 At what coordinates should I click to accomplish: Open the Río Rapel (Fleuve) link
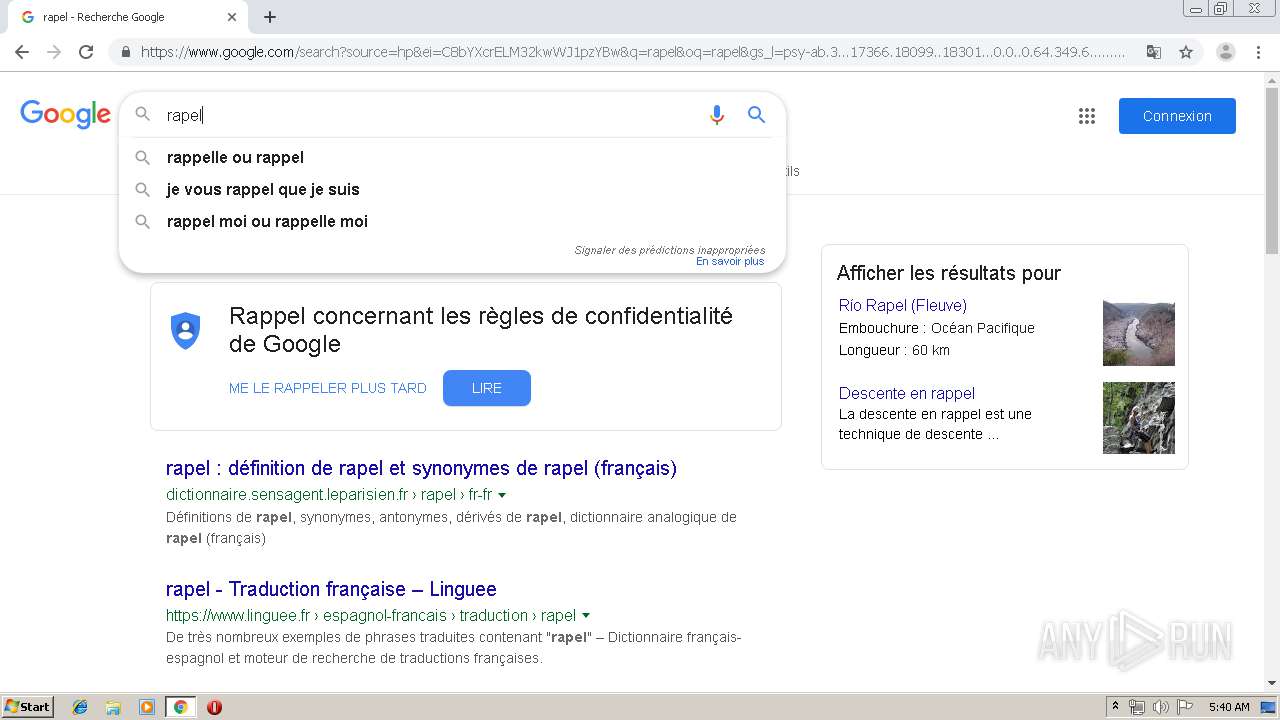pyautogui.click(x=903, y=305)
